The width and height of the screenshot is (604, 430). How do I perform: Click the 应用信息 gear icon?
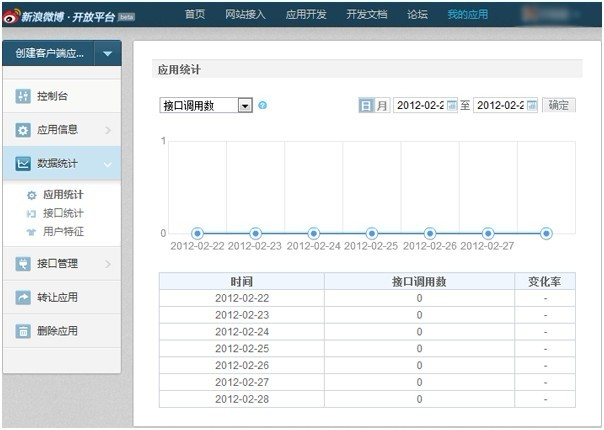23,130
